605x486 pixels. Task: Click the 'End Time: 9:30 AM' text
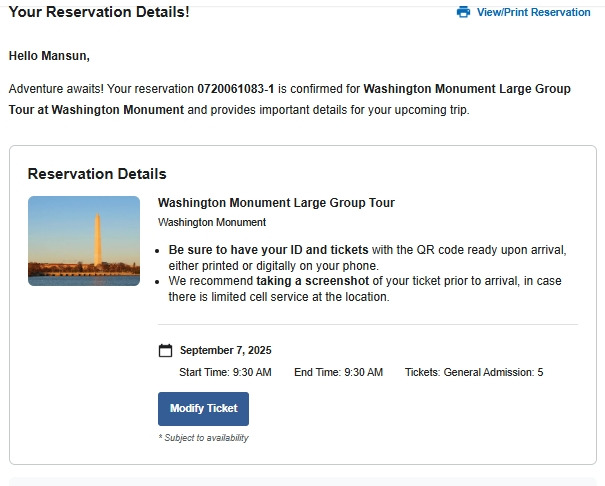coord(338,372)
